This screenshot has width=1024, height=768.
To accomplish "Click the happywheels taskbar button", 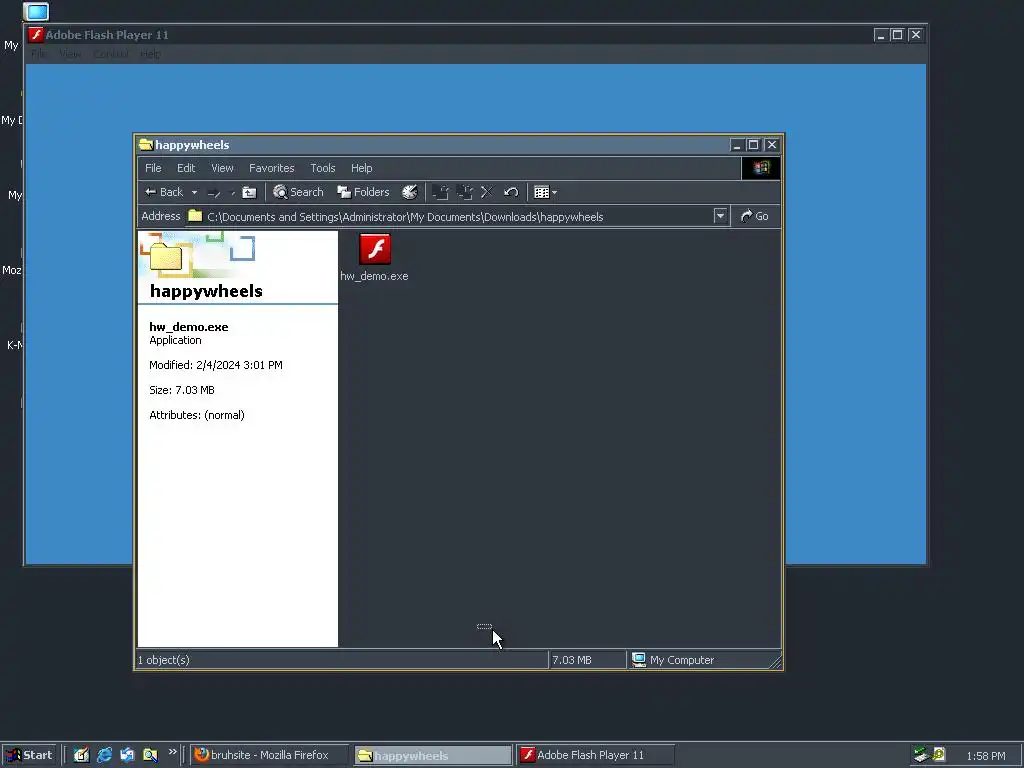I will pyautogui.click(x=433, y=756).
